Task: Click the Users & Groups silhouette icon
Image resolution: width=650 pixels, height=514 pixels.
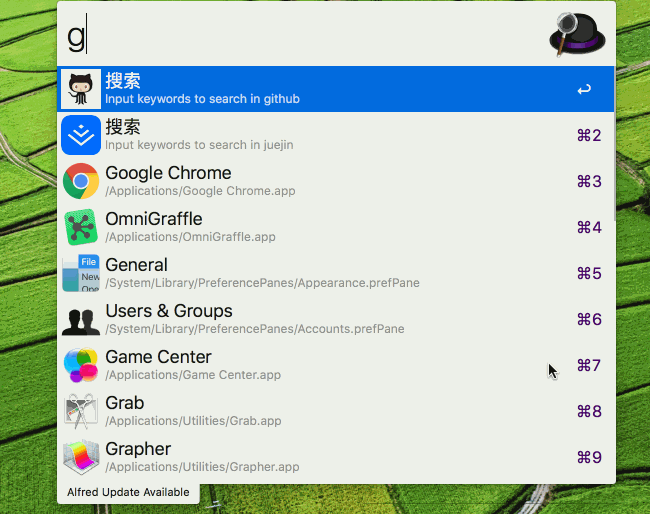Action: coord(81,321)
